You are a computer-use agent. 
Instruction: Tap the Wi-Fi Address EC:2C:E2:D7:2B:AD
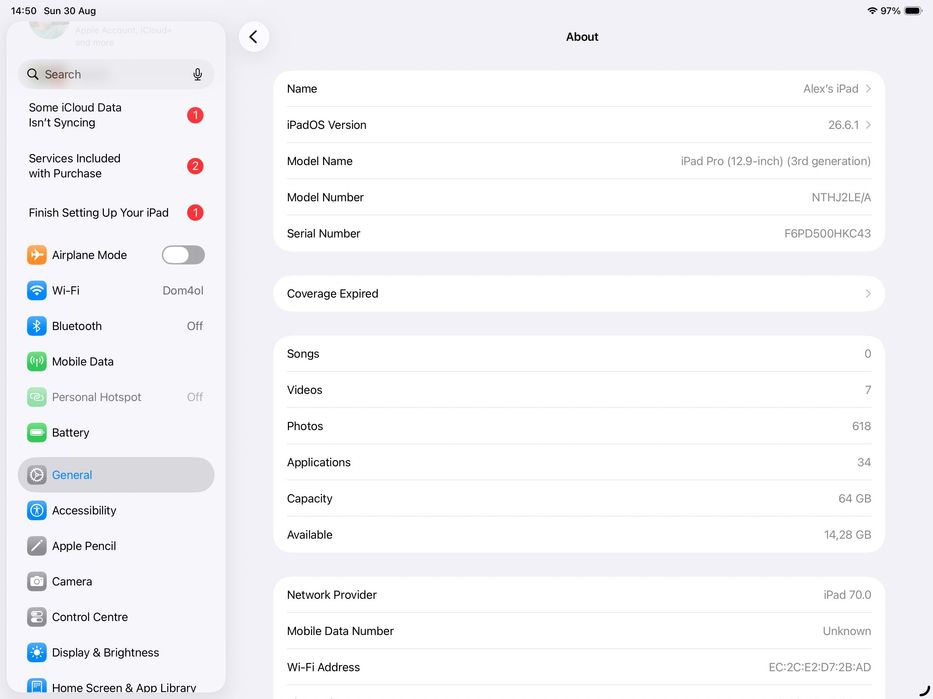pos(819,667)
